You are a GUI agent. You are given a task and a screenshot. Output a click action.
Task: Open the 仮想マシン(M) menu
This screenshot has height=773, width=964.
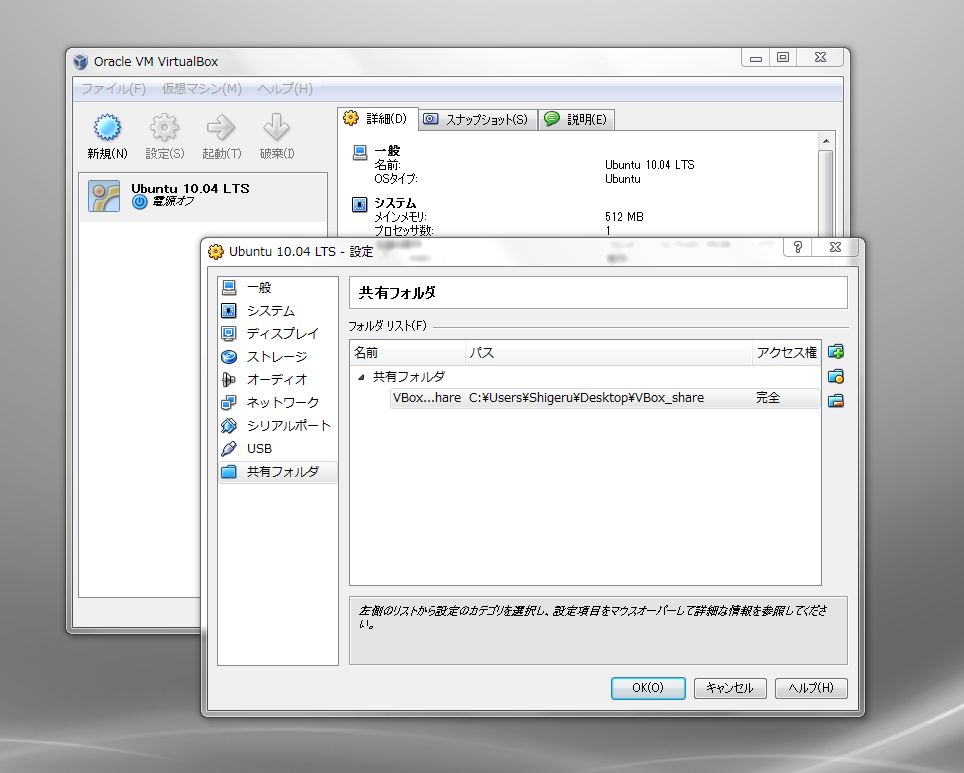pyautogui.click(x=202, y=89)
